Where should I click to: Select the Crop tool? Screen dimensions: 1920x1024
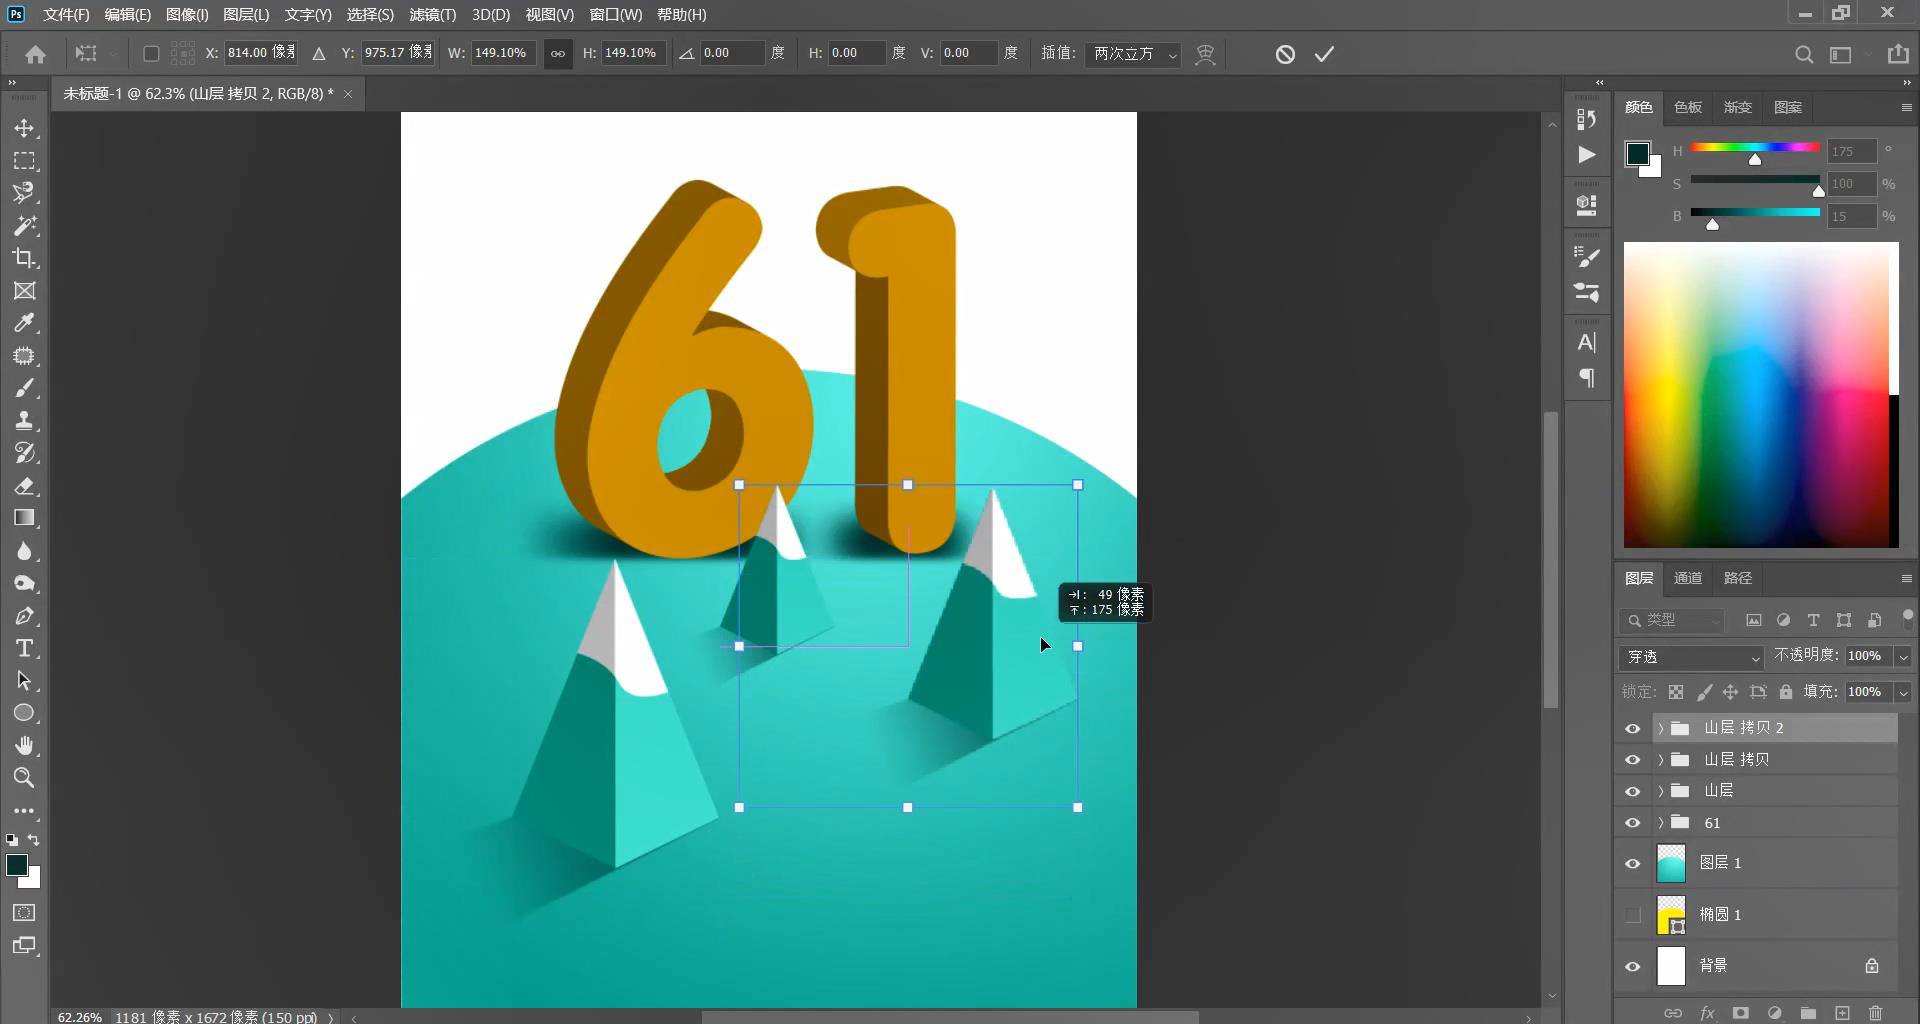click(25, 258)
